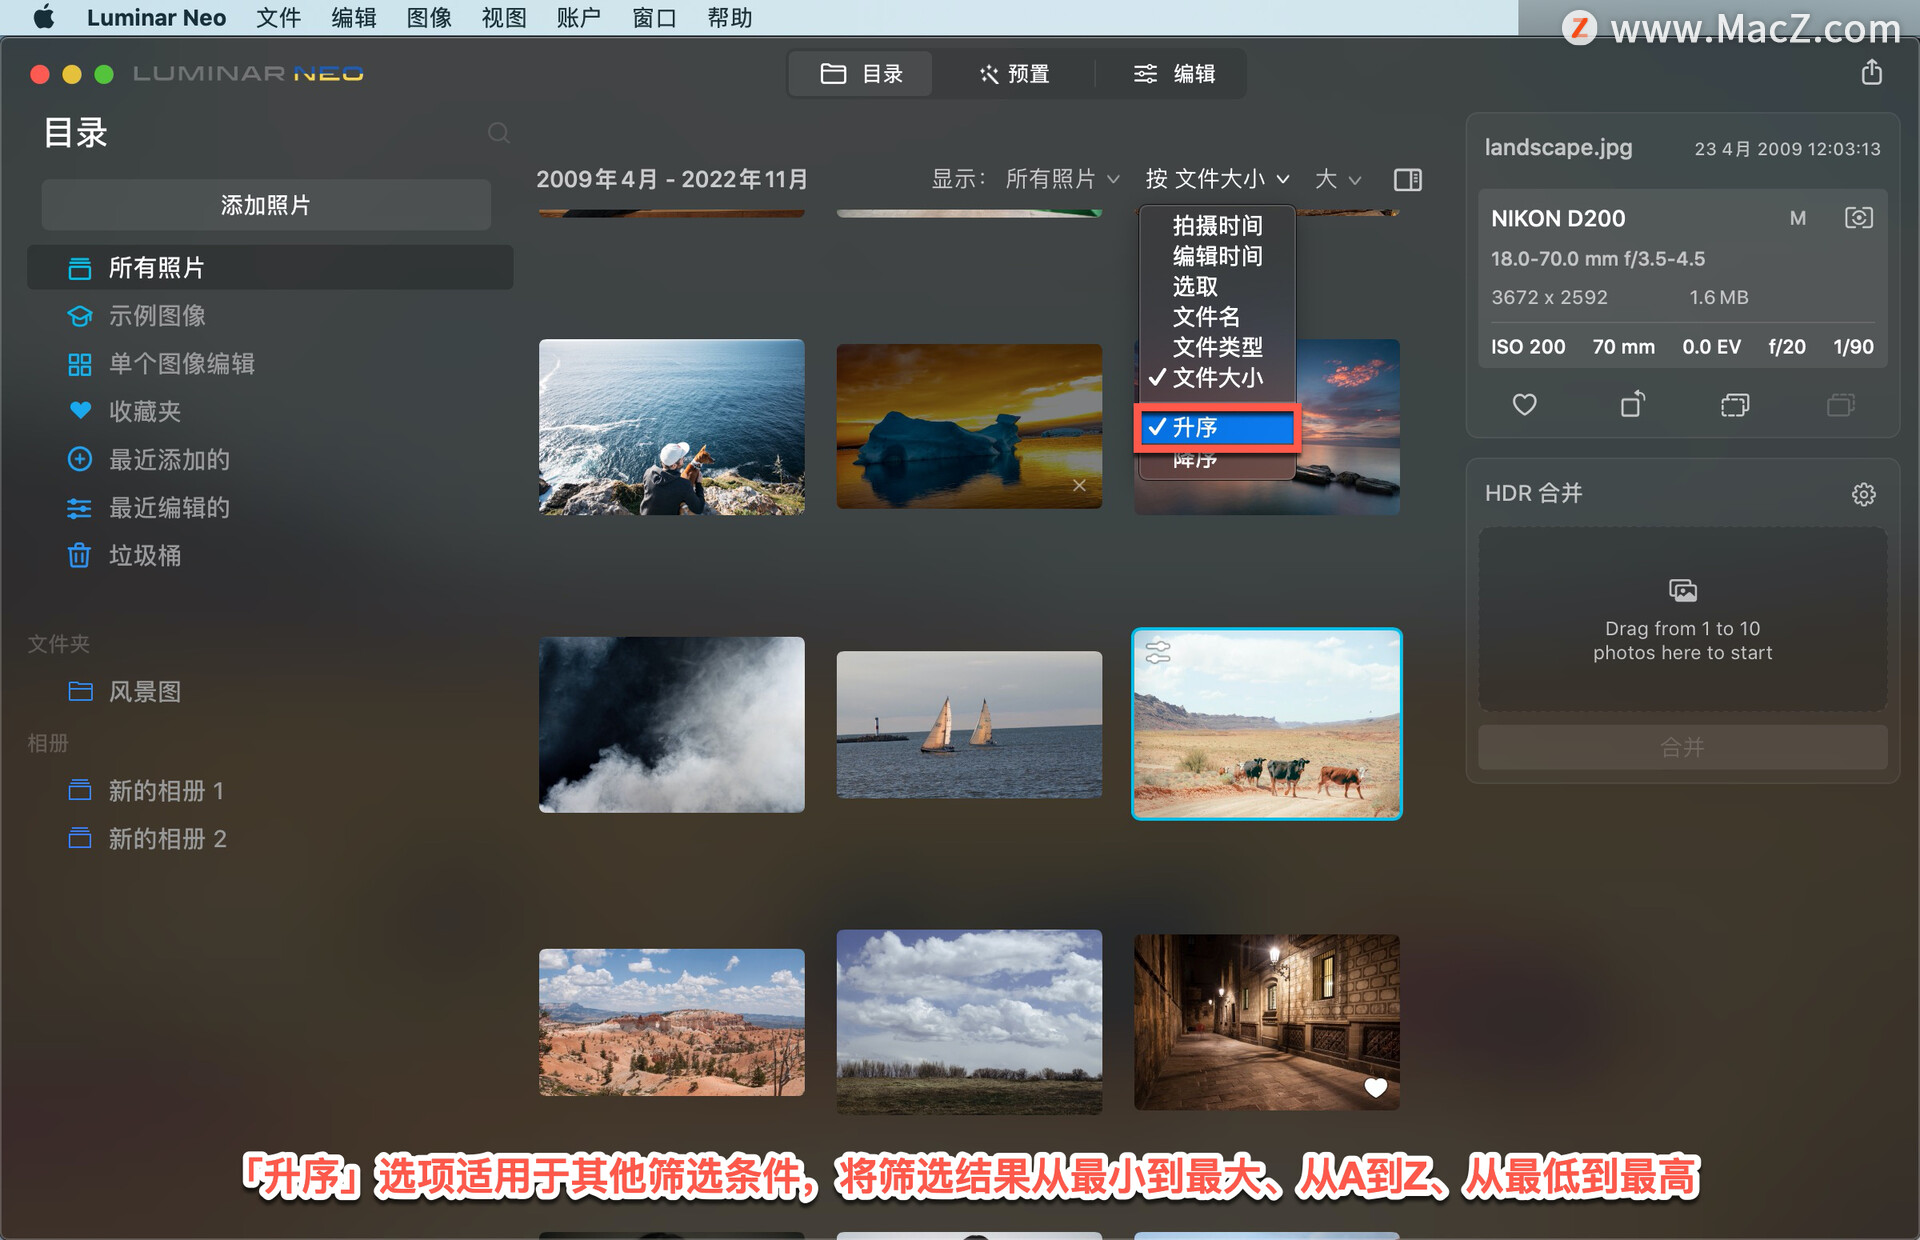Select sort by 文件类型
Viewport: 1920px width, 1240px height.
tap(1217, 347)
